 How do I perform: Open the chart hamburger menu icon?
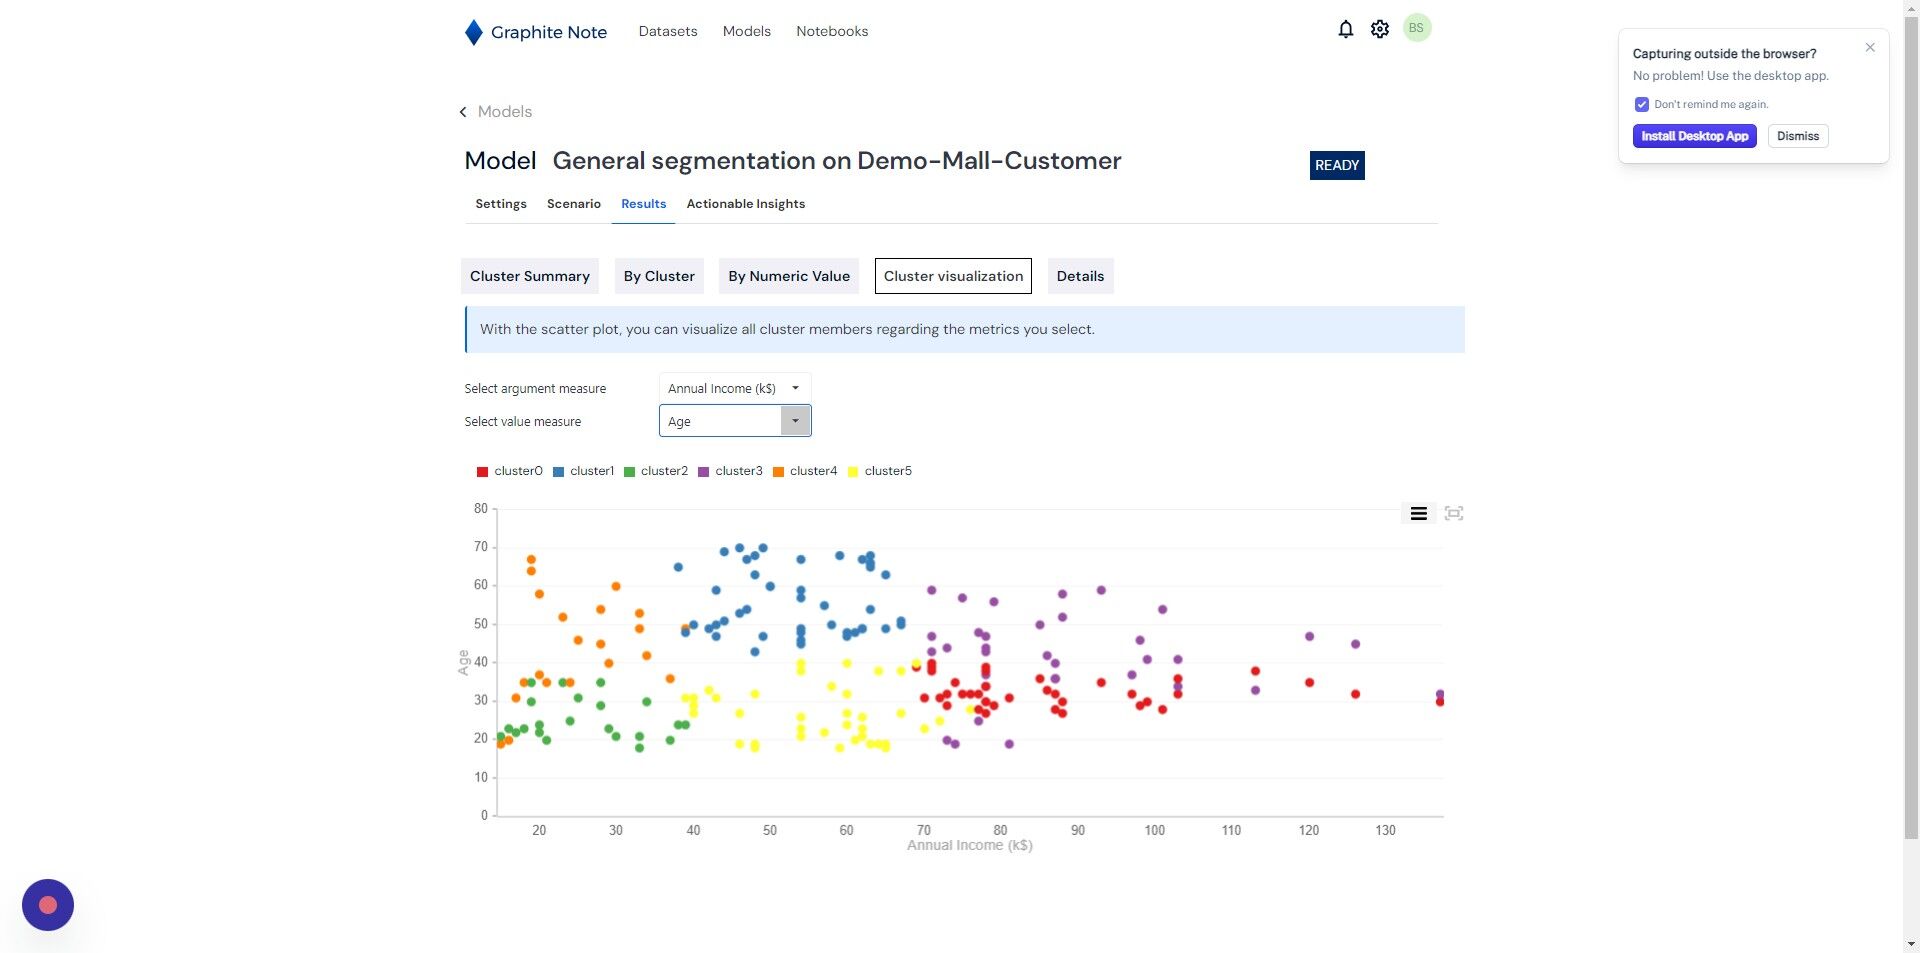pyautogui.click(x=1418, y=513)
